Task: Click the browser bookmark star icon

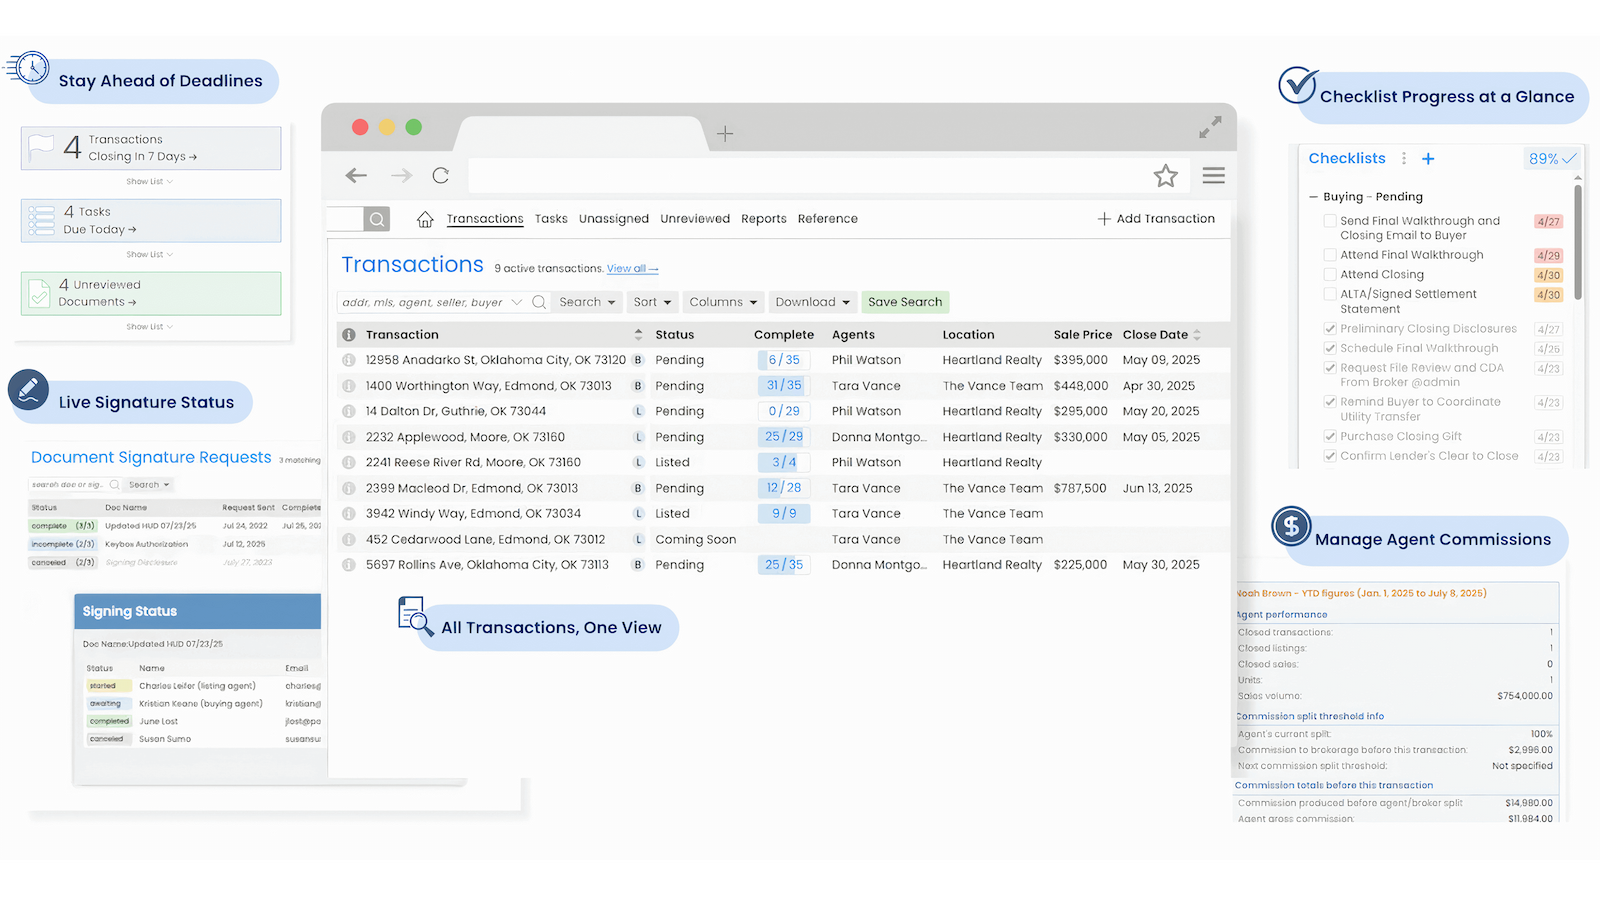Action: coord(1165,176)
